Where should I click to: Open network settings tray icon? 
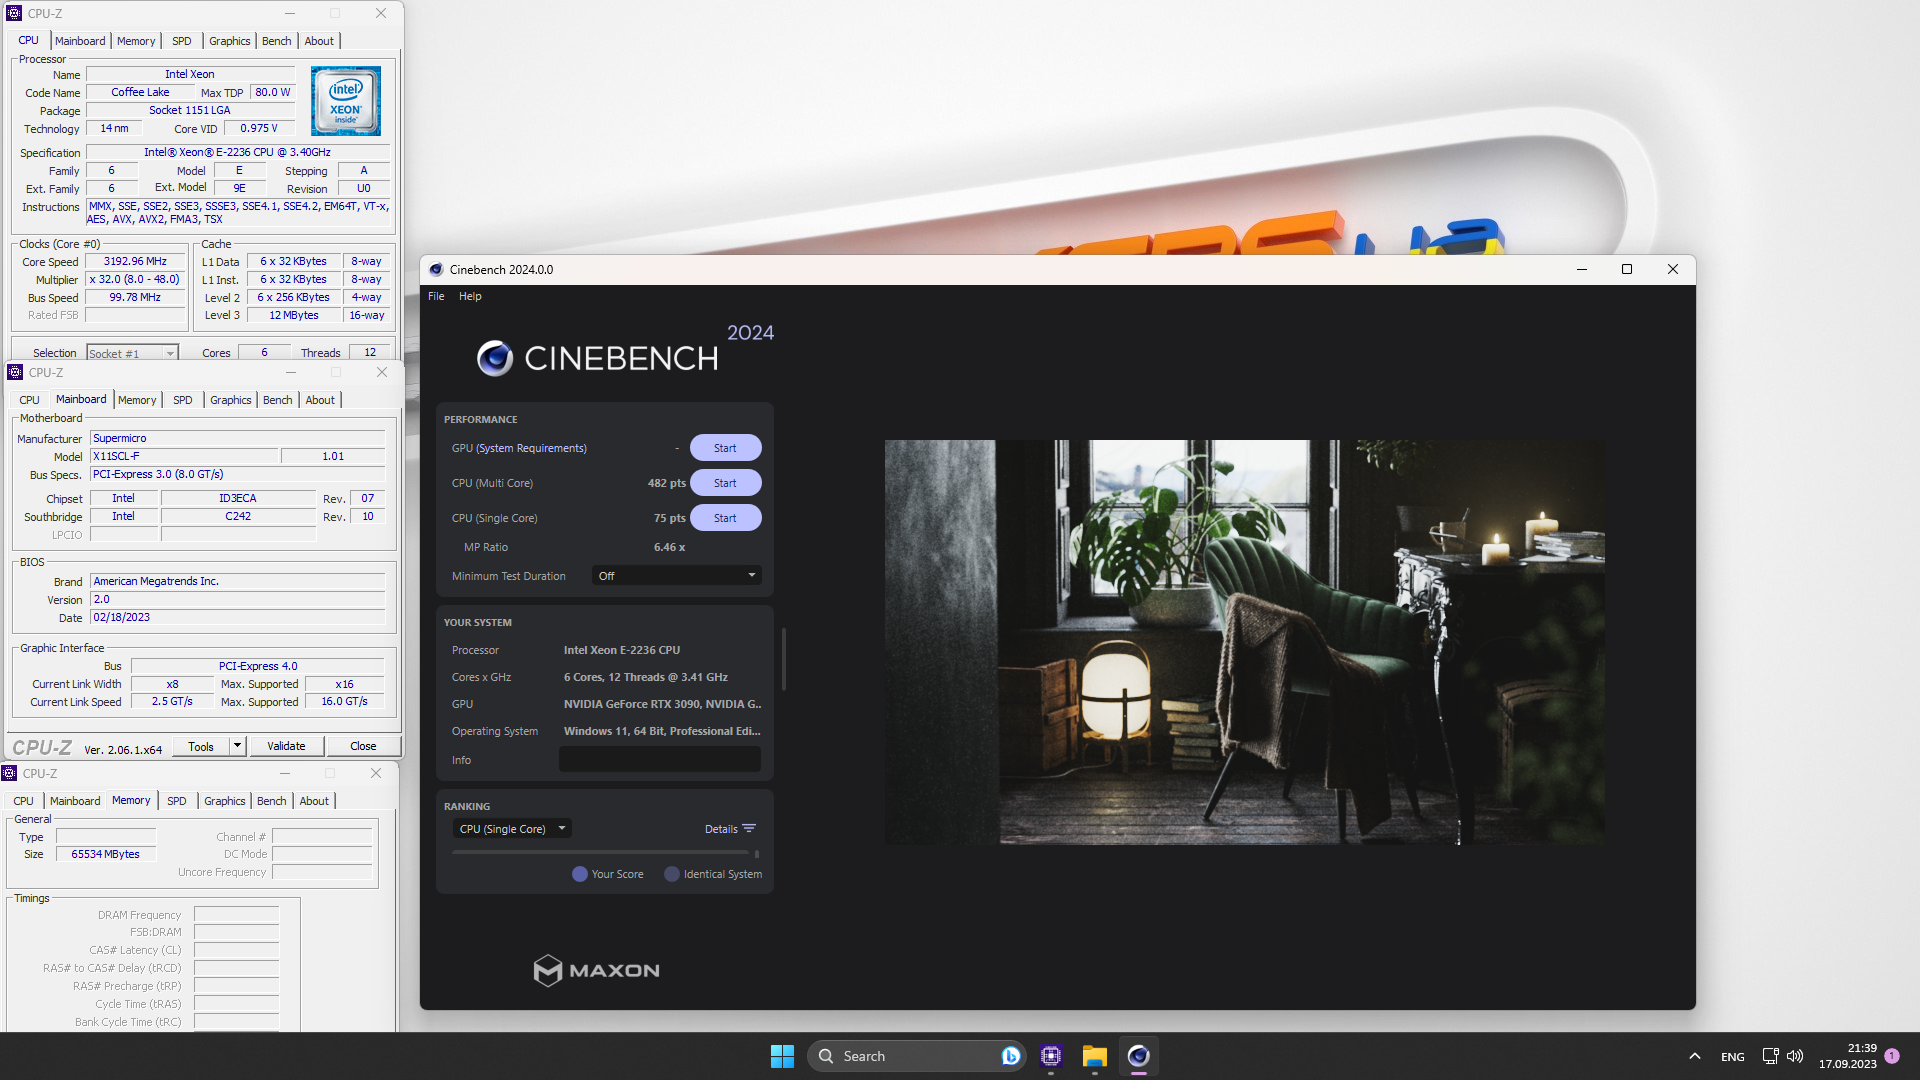(1770, 1056)
